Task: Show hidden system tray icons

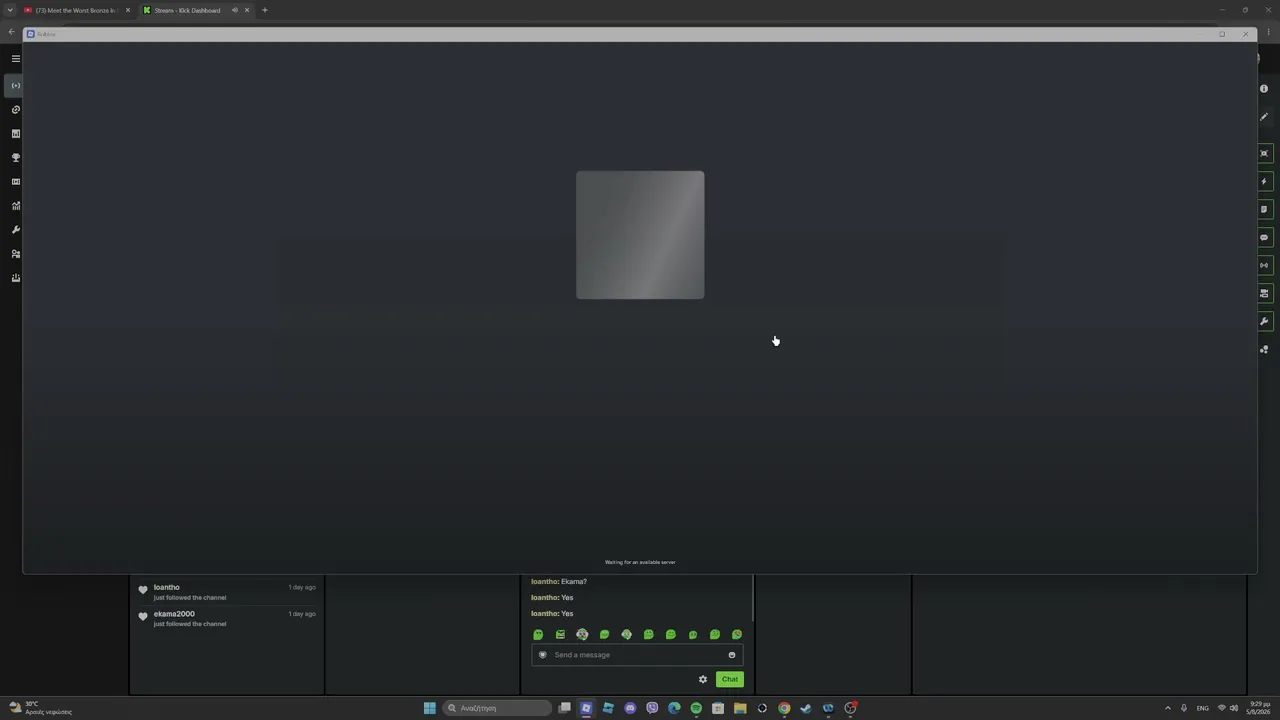Action: (x=1167, y=708)
